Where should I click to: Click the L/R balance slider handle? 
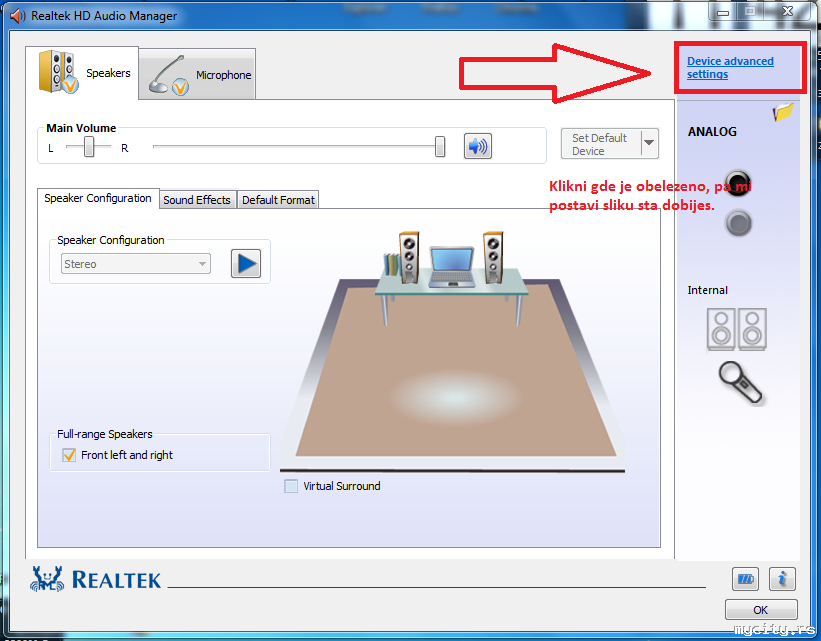89,147
